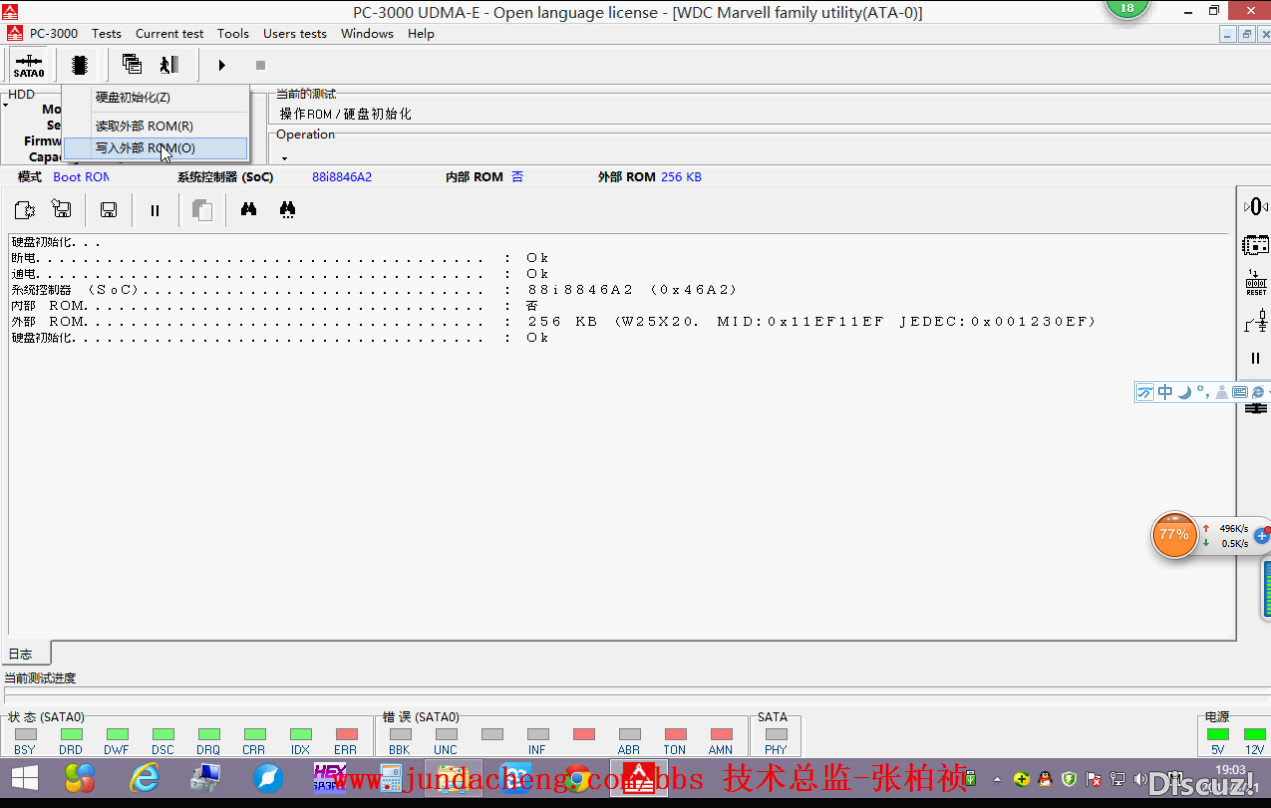1271x808 pixels.
Task: Click the RESET icon on right panel
Action: [x=1256, y=282]
